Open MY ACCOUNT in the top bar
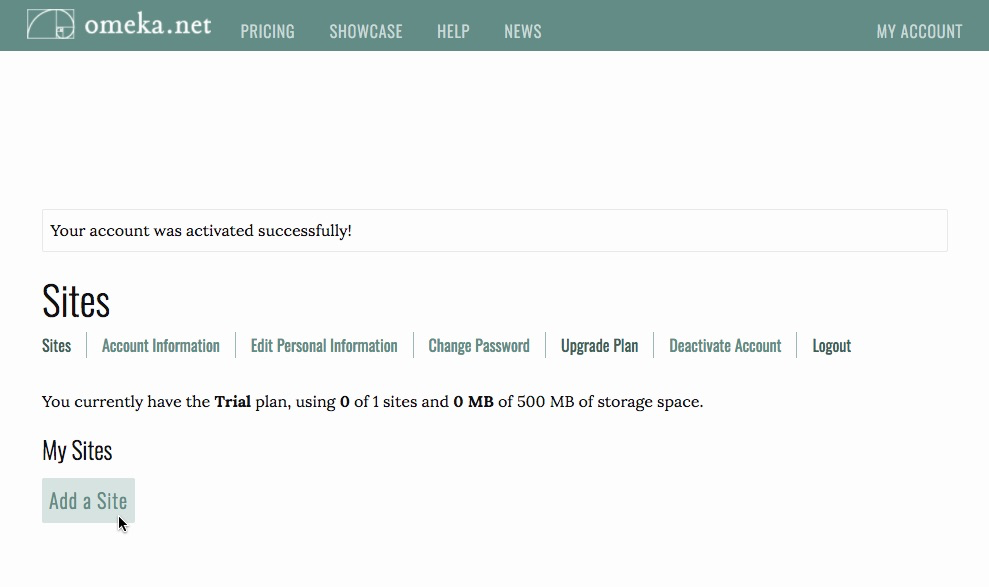 pyautogui.click(x=918, y=31)
